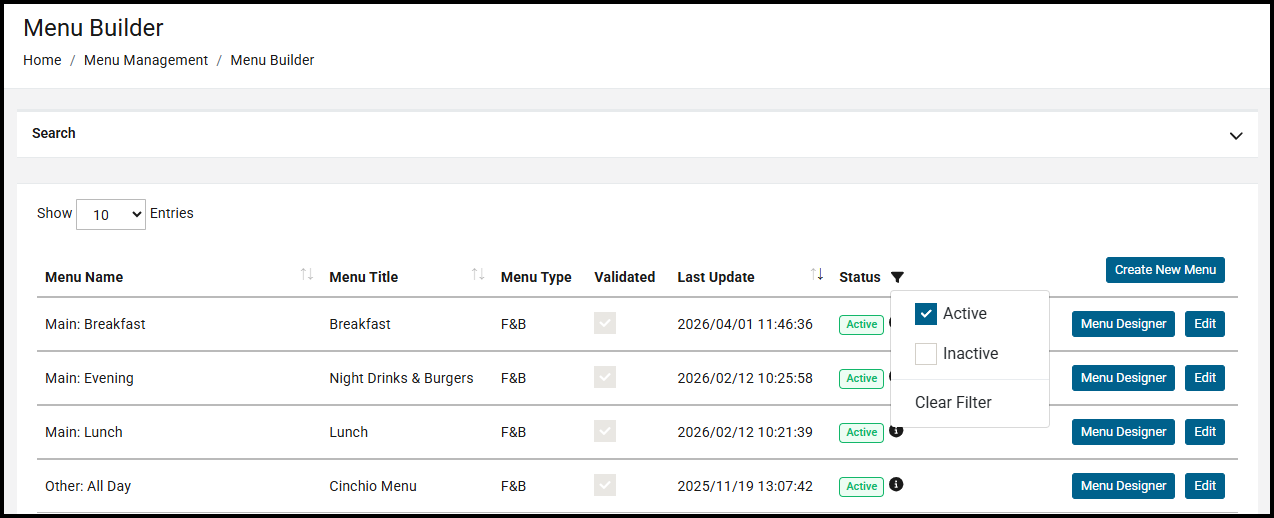Navigate to Home breadcrumb link
Image resolution: width=1274 pixels, height=518 pixels.
point(42,60)
